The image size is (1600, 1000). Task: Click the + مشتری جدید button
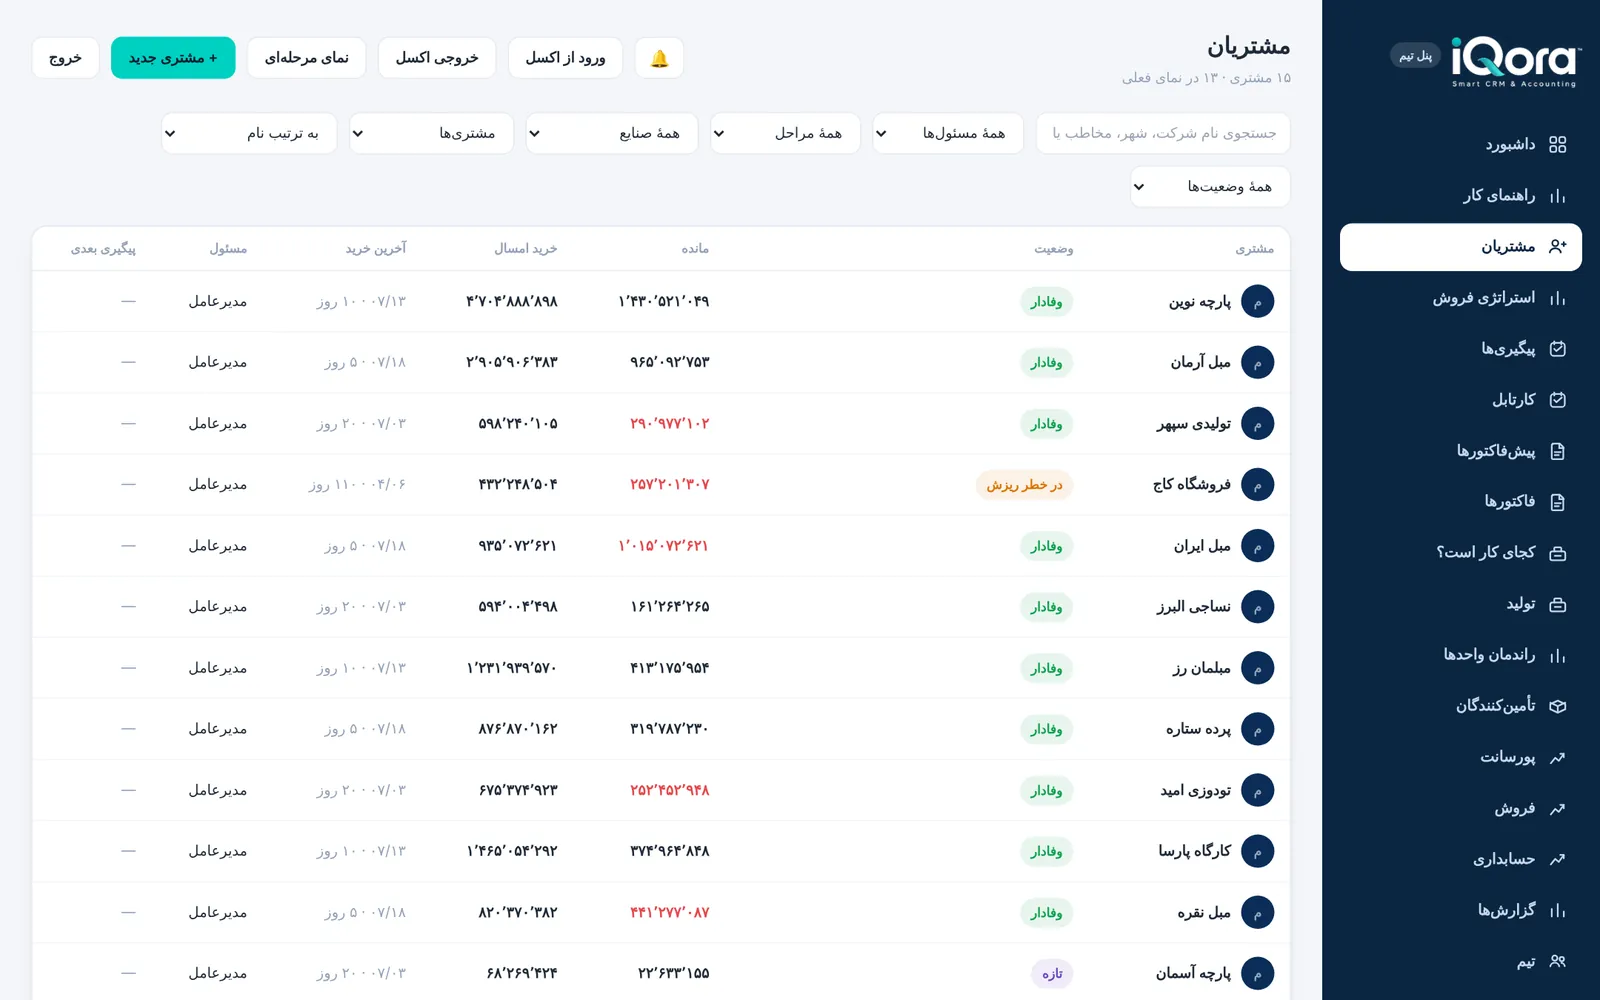(x=173, y=58)
